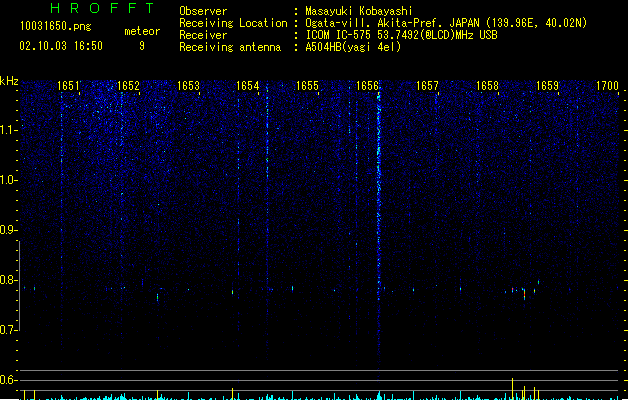Click the tallest yellow level spike near 1658
629x400 pixels.
(x=512, y=388)
